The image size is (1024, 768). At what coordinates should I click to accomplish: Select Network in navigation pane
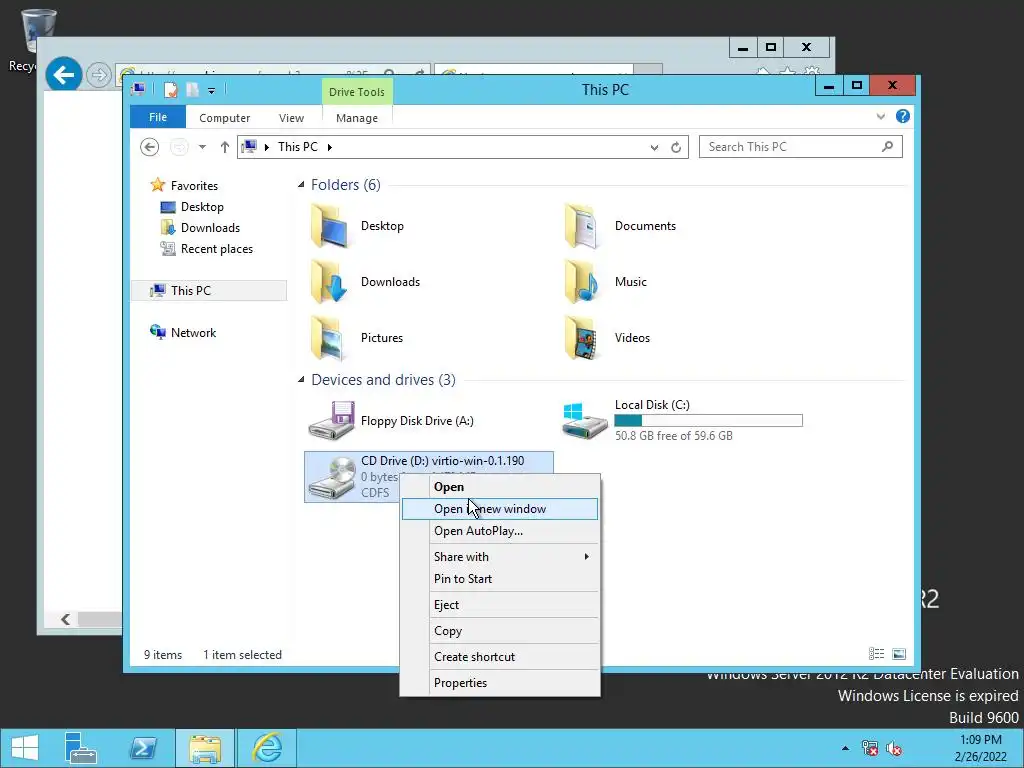click(x=193, y=332)
